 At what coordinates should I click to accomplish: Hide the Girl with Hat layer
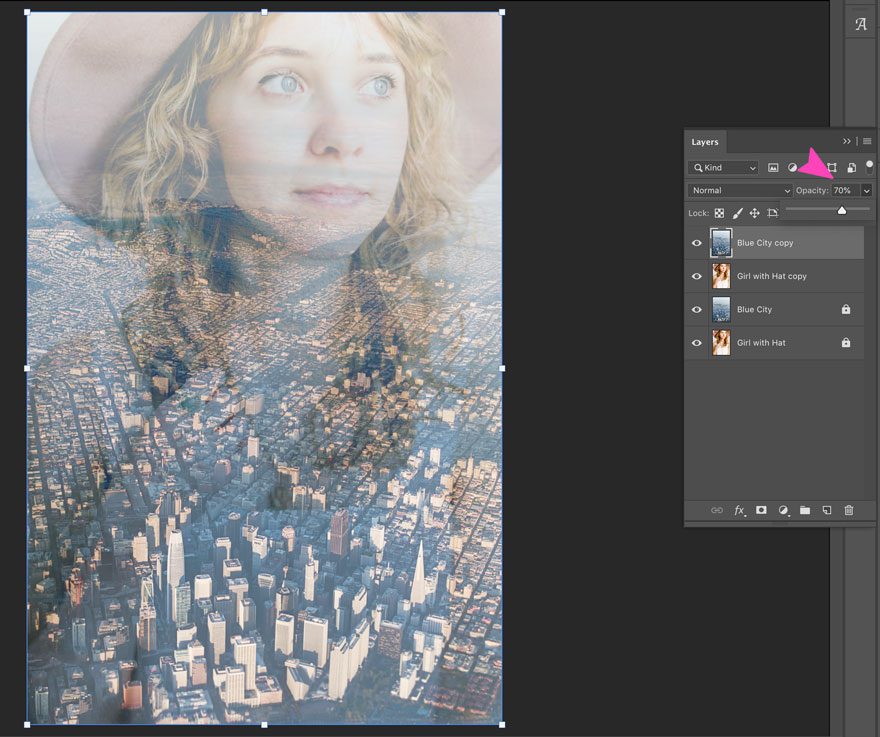click(696, 343)
